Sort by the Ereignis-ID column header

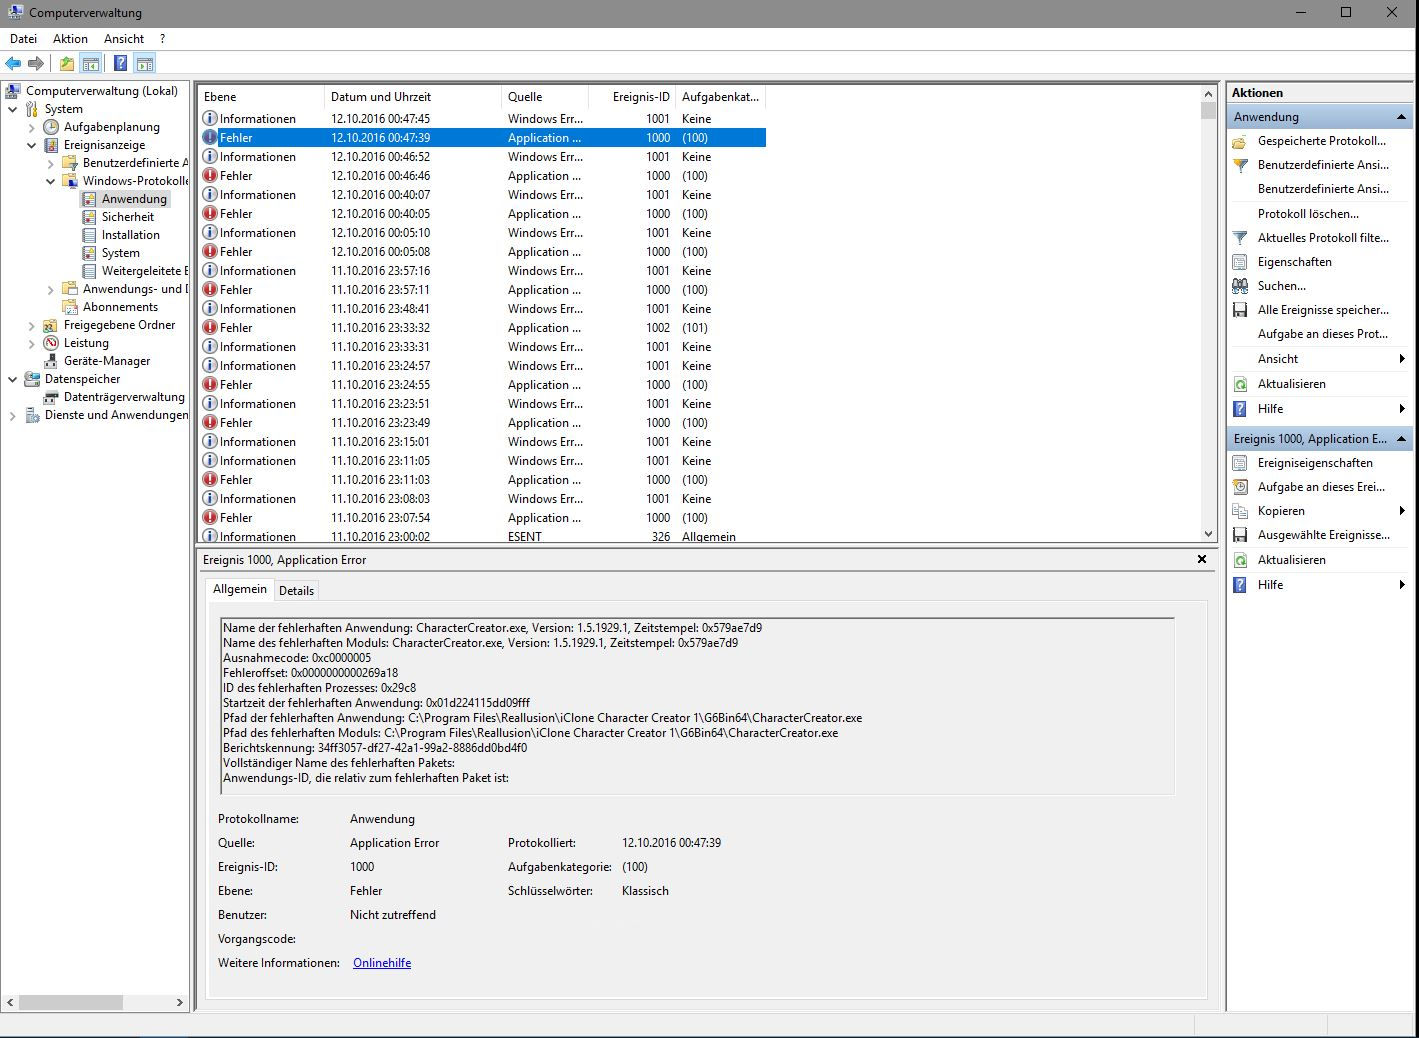pyautogui.click(x=630, y=97)
